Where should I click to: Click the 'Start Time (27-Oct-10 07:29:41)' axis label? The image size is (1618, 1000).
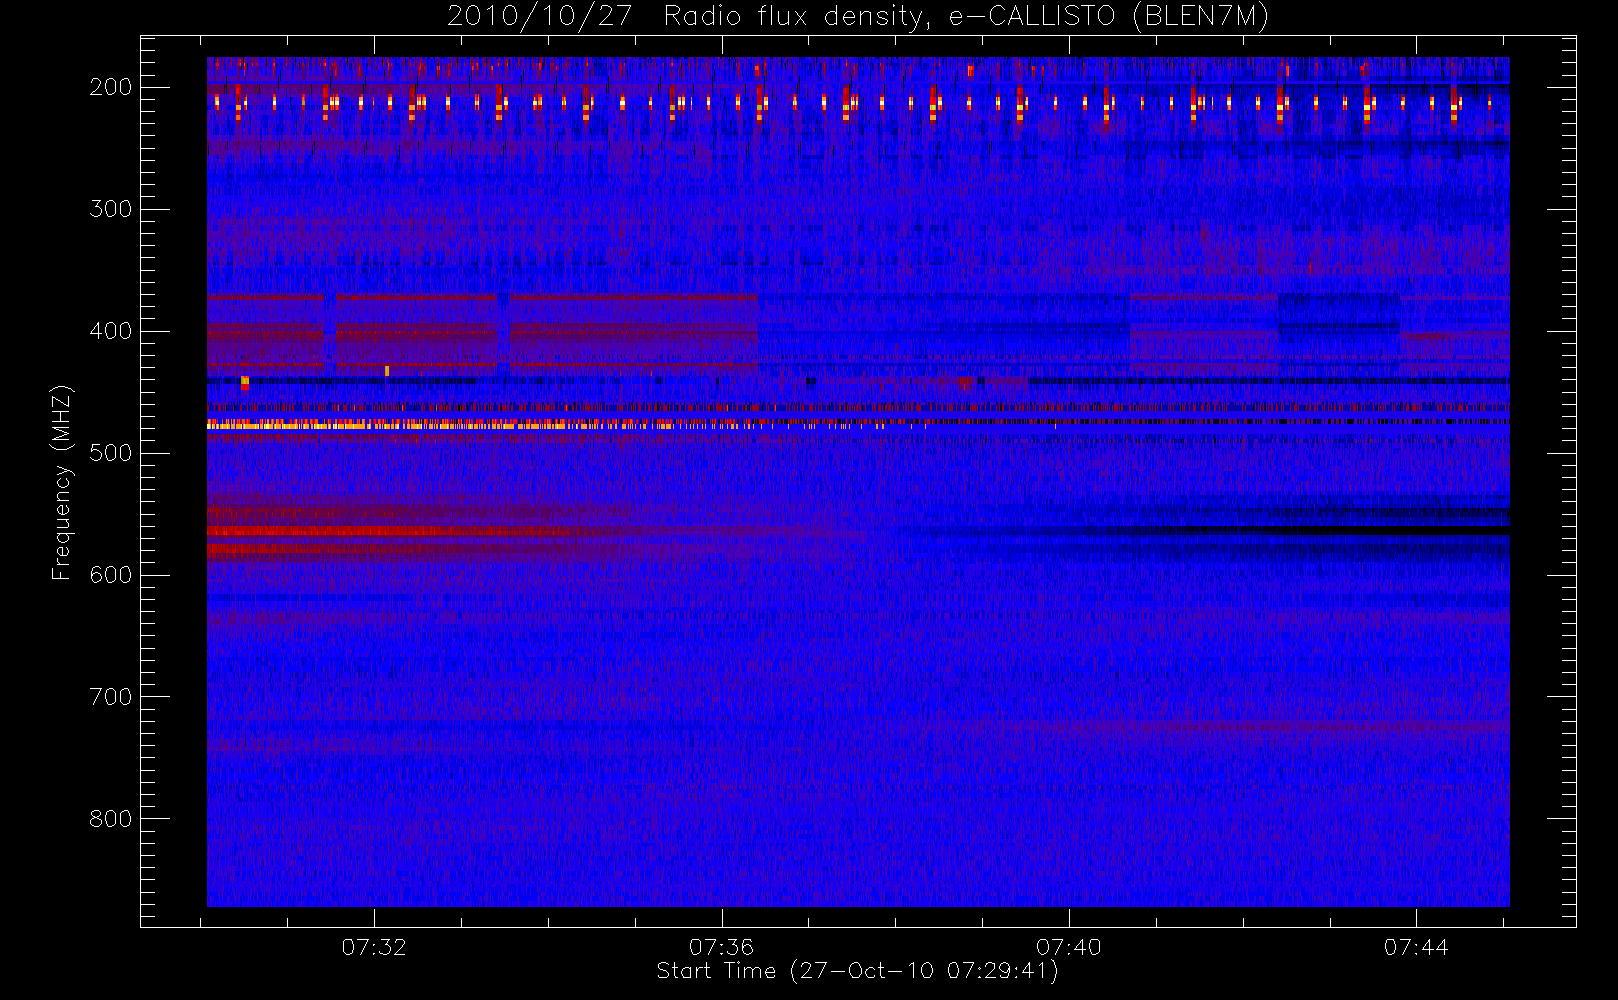(857, 971)
